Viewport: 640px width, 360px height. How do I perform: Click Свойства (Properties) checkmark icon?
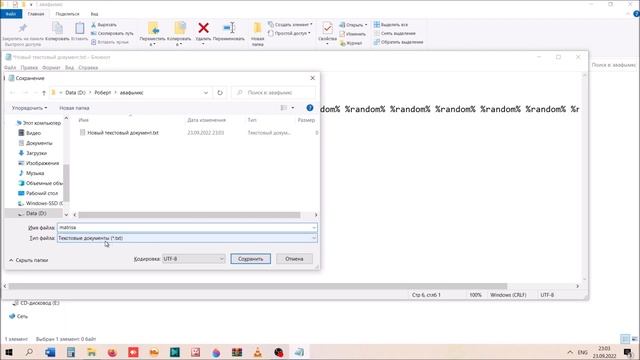coord(327,28)
